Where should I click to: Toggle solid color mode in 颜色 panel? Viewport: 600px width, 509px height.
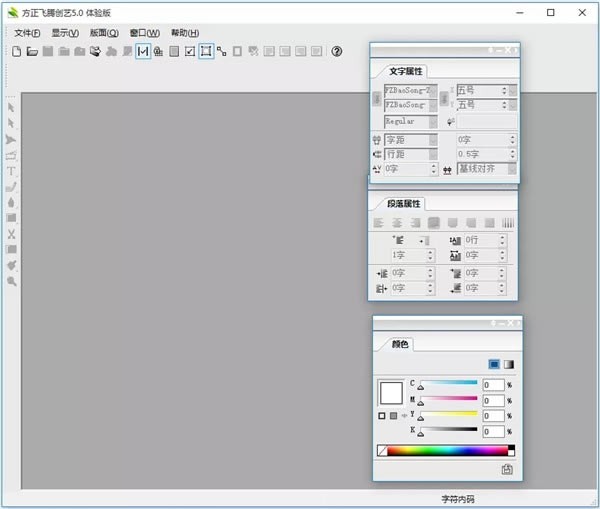tap(494, 365)
